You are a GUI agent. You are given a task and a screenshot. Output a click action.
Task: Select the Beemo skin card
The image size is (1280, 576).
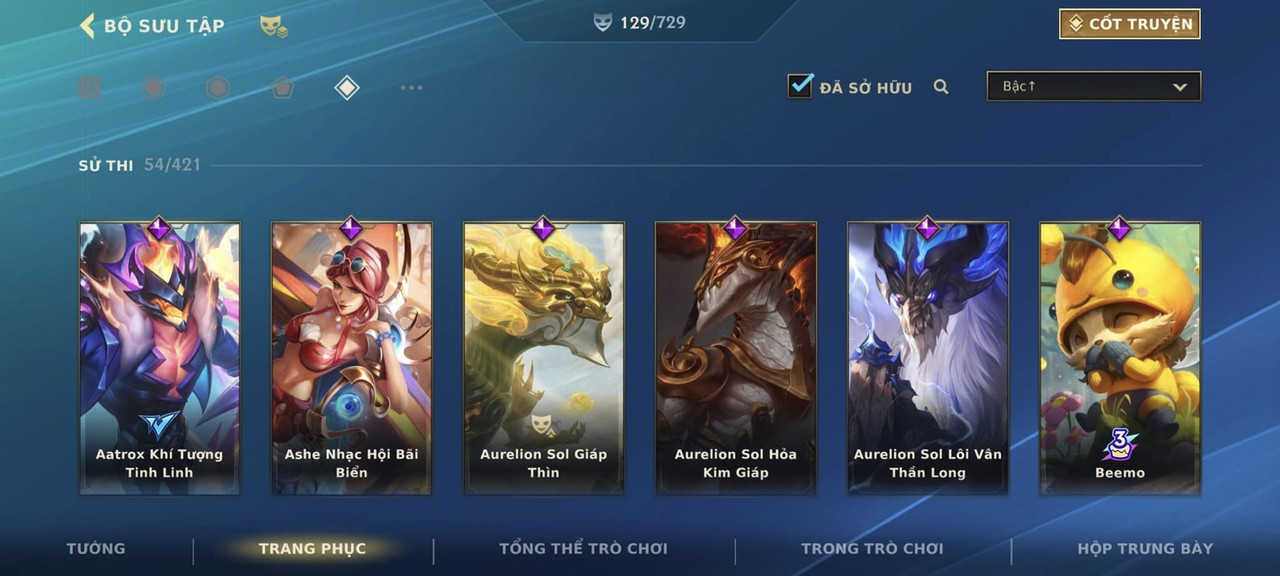[x=1120, y=358]
